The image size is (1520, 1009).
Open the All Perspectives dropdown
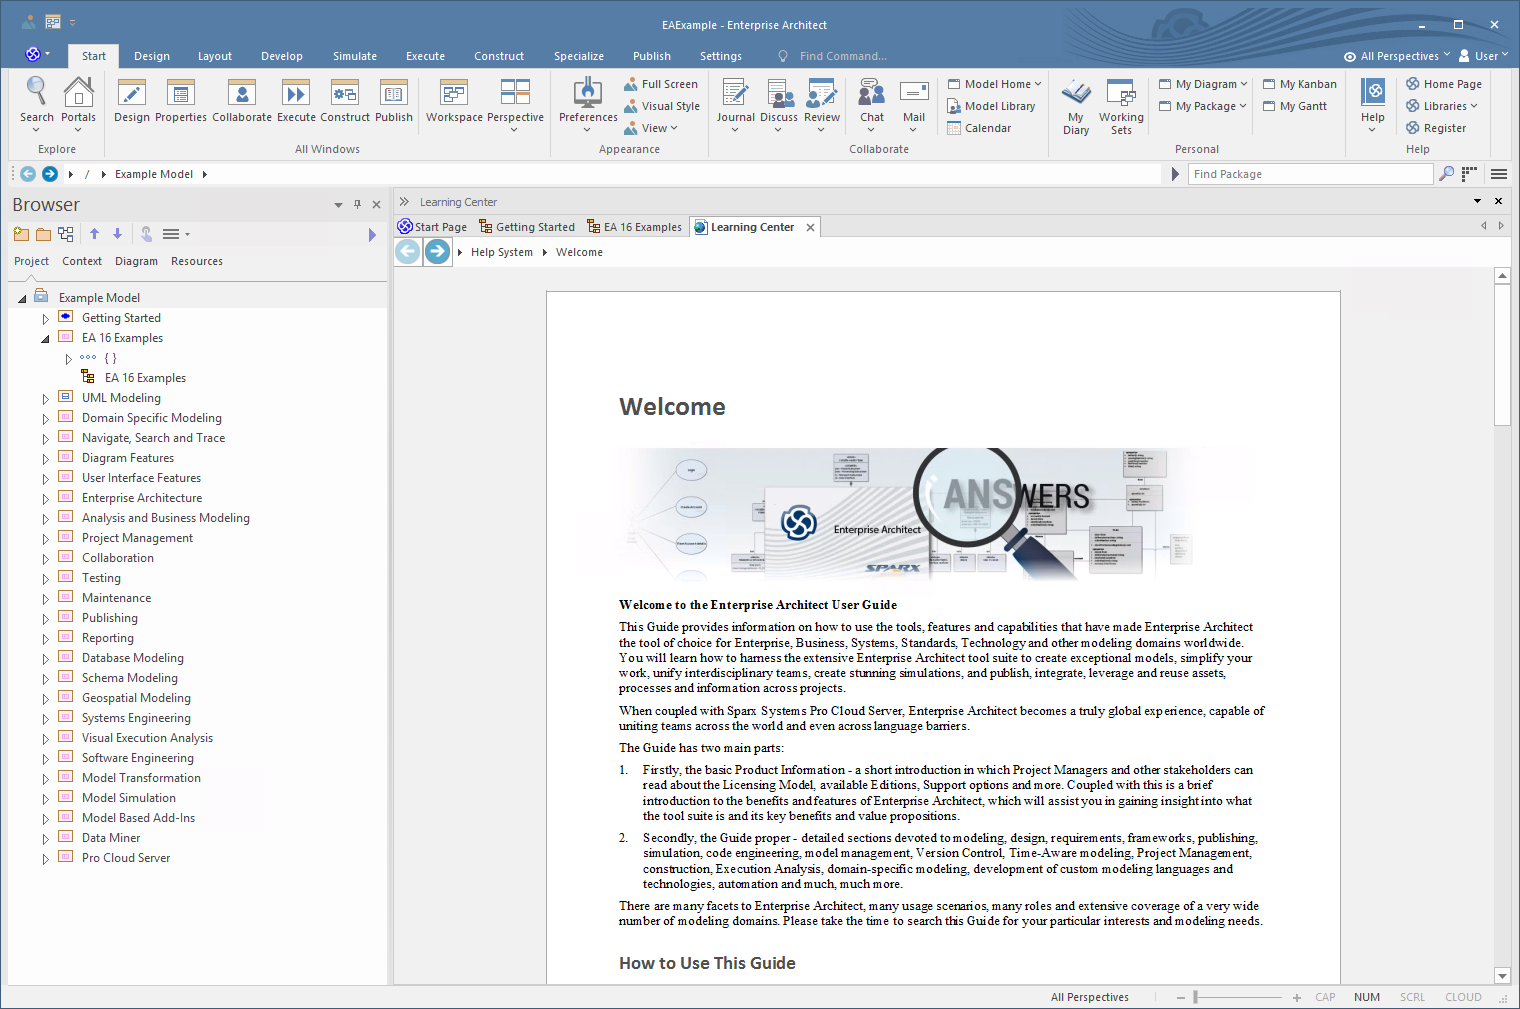tap(1397, 56)
